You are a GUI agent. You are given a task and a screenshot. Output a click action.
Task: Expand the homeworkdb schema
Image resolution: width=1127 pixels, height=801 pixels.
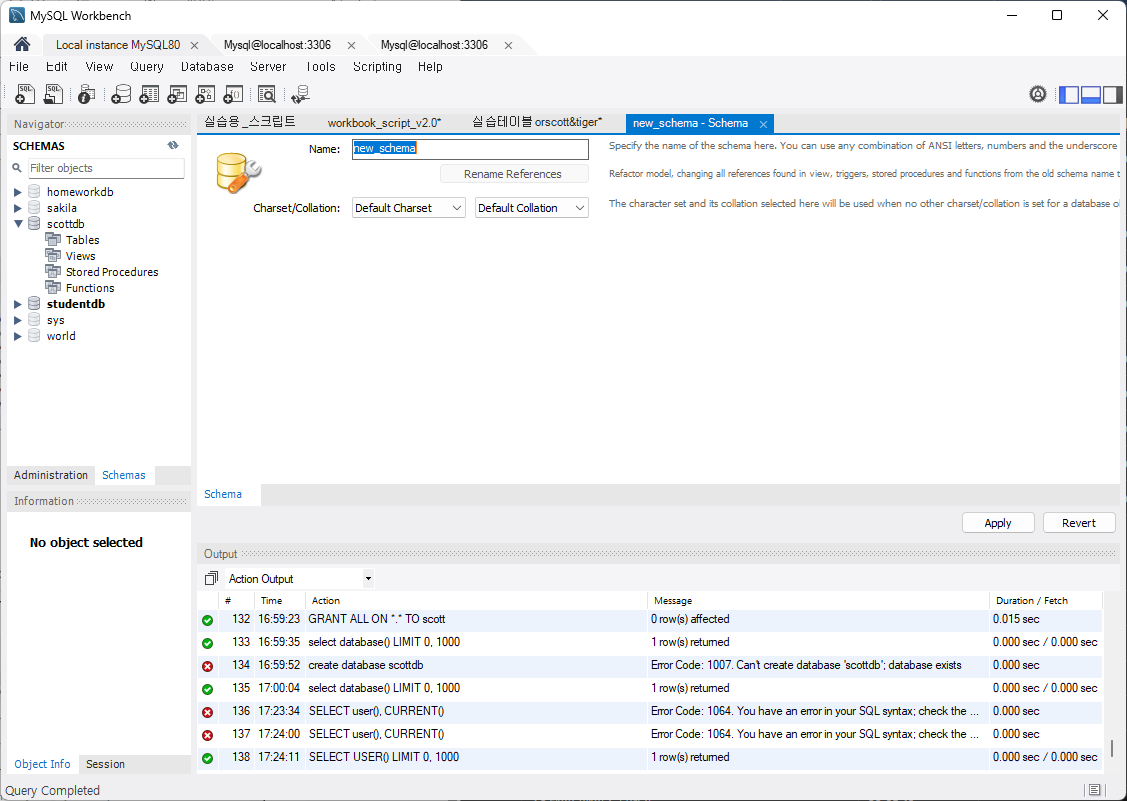point(18,192)
